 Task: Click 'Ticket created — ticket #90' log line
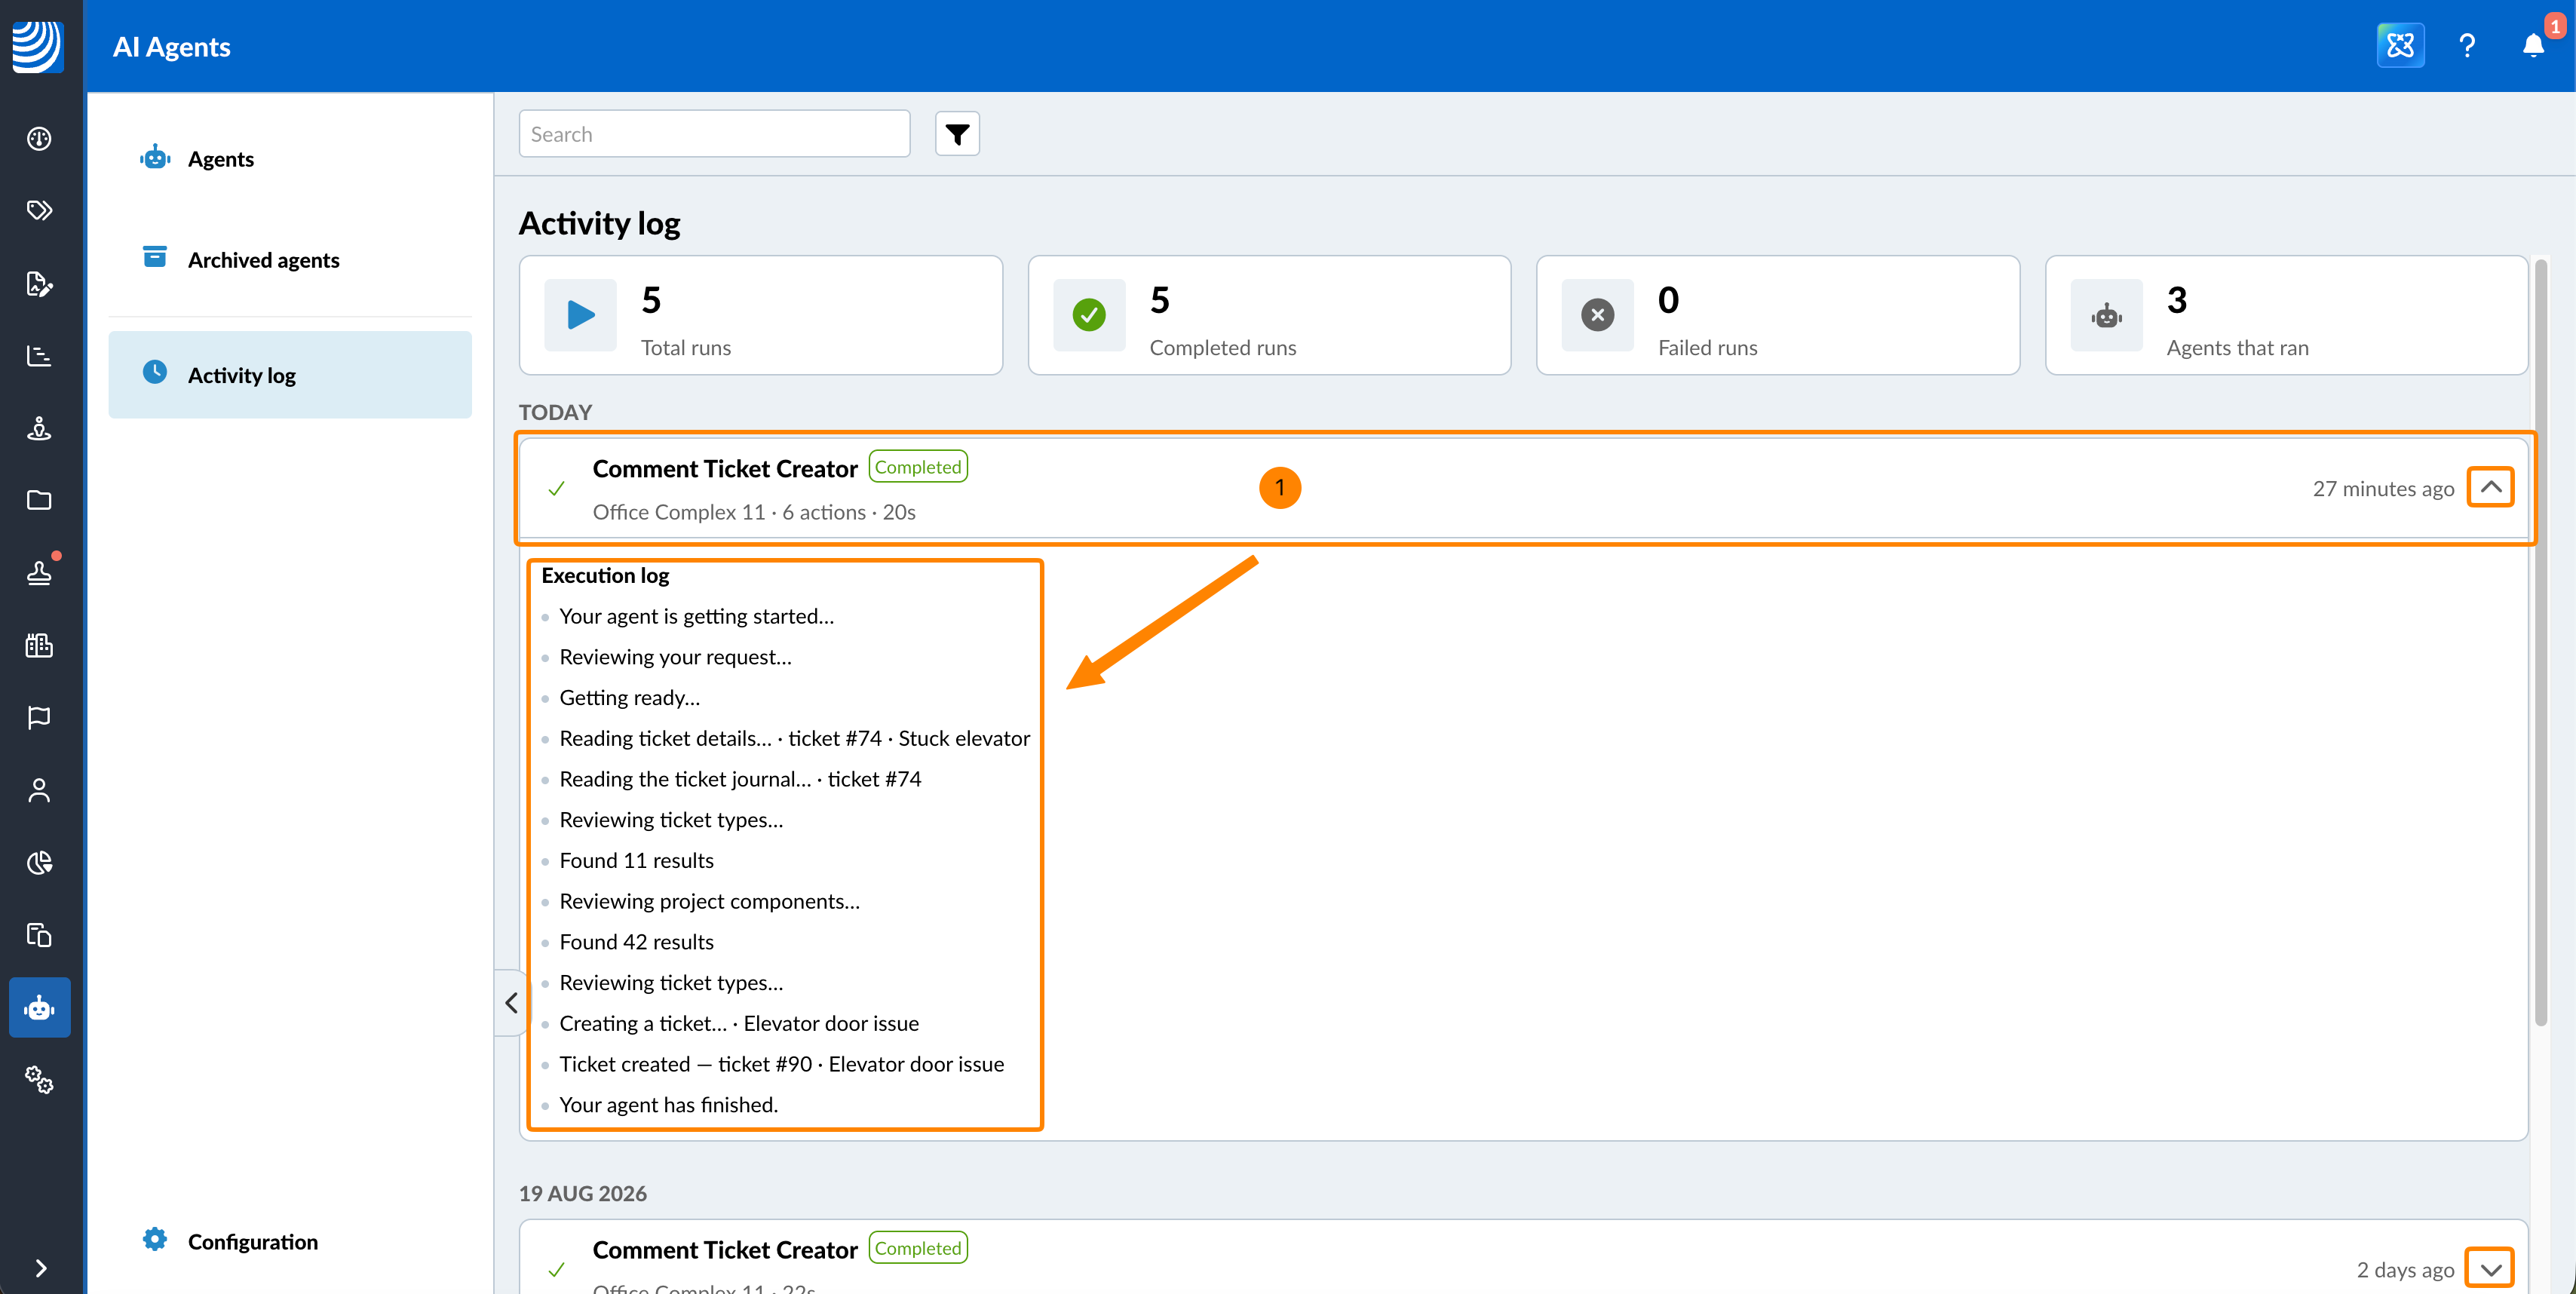[782, 1064]
